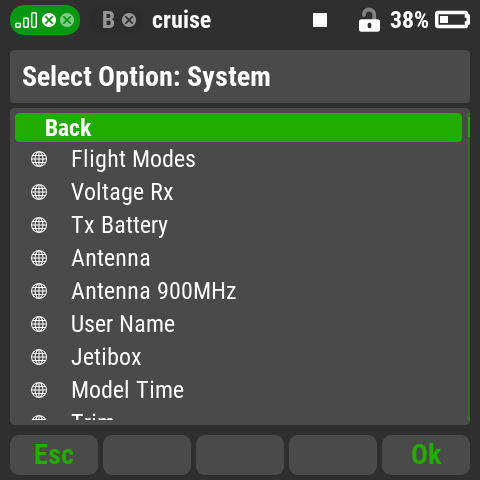Click the padlock icon in status bar
The height and width of the screenshot is (480, 480).
(369, 20)
